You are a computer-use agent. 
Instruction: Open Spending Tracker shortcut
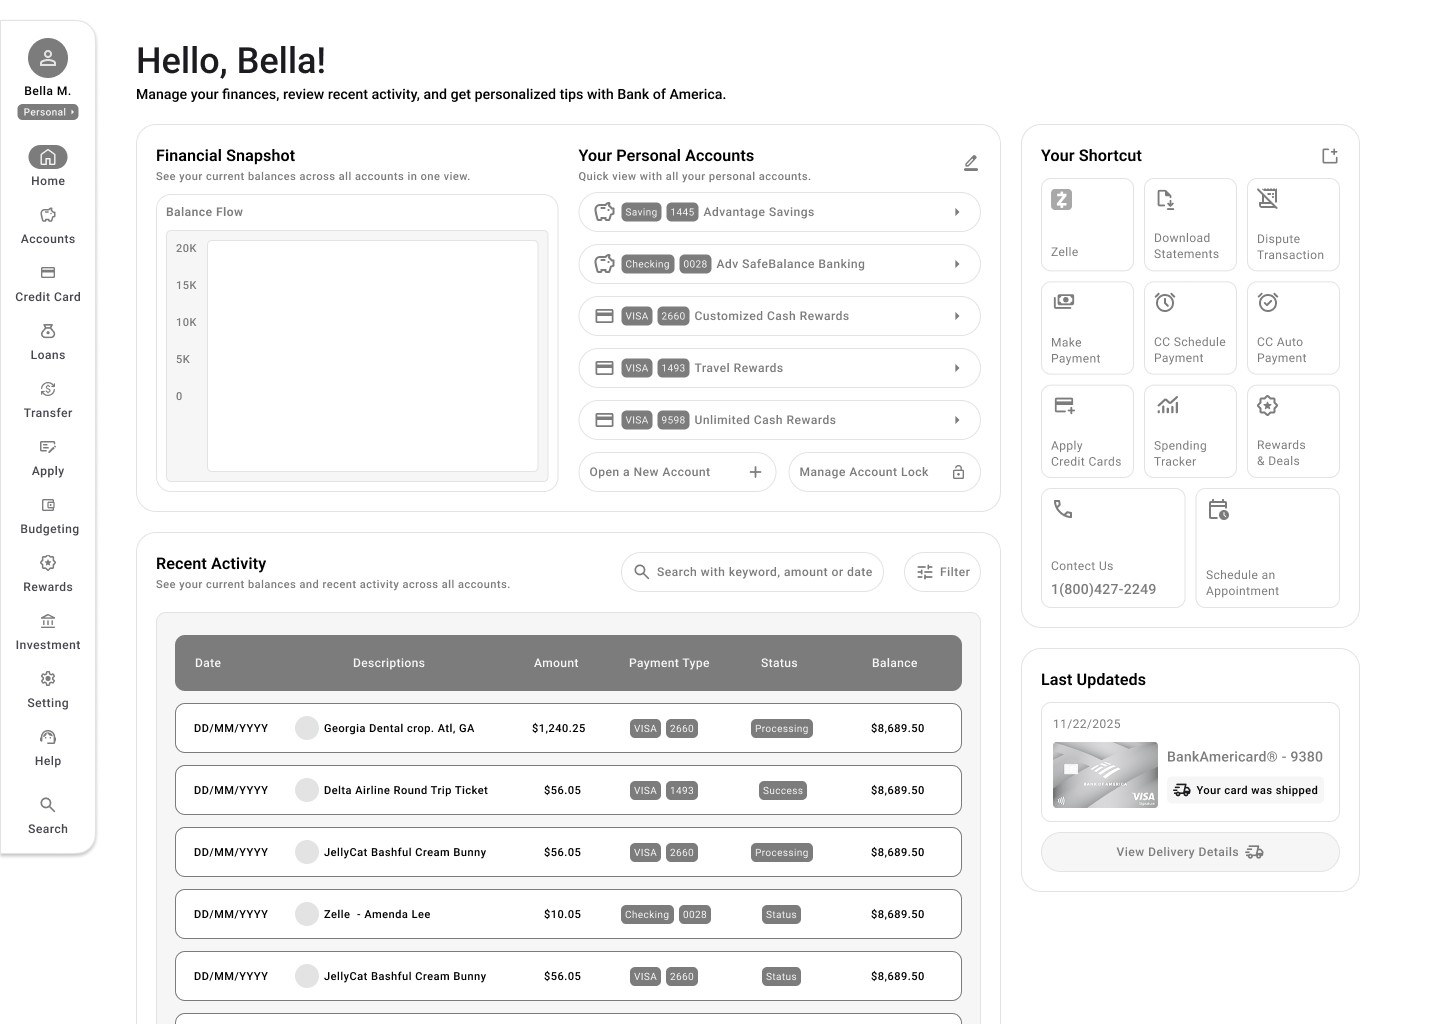(x=1190, y=431)
